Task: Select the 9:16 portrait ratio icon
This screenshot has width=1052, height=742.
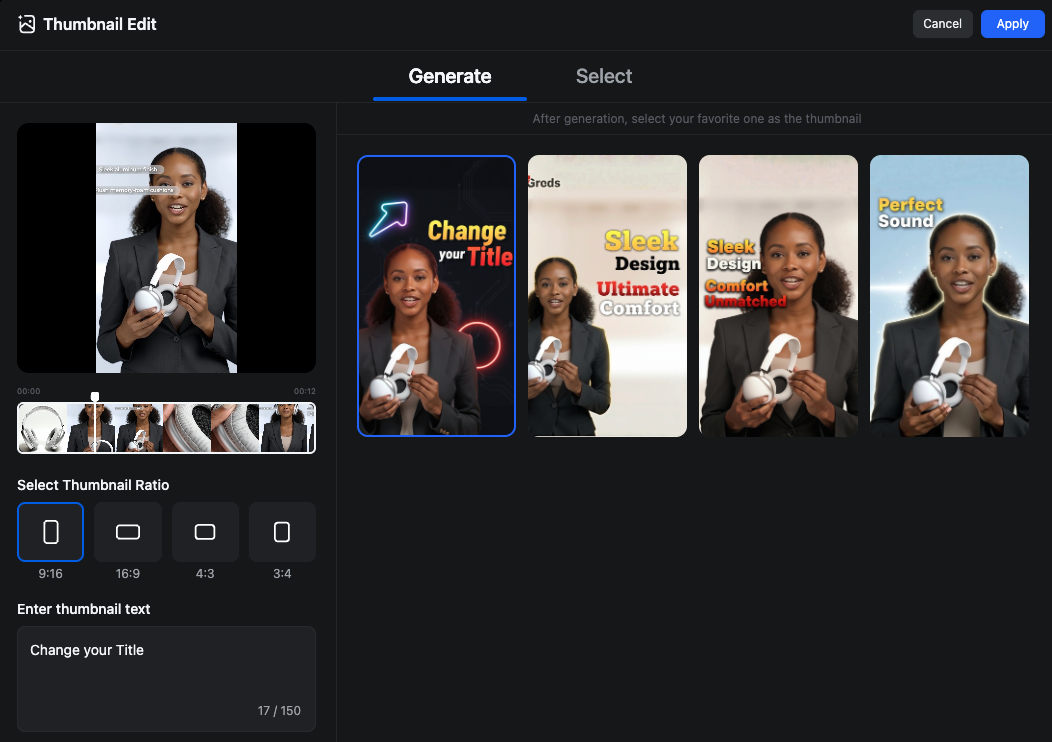Action: [x=50, y=532]
